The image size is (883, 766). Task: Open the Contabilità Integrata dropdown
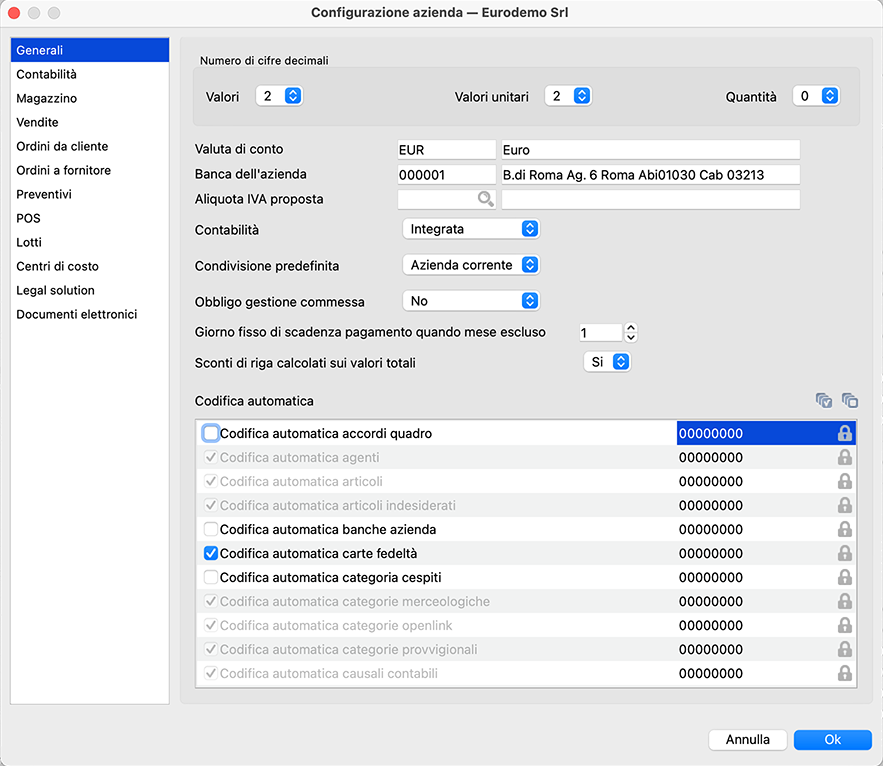(470, 229)
